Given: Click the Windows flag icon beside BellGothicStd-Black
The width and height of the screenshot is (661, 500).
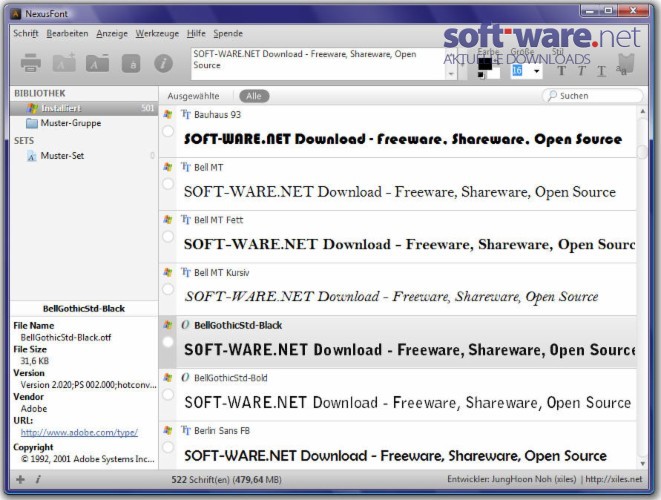Looking at the screenshot, I should point(167,325).
